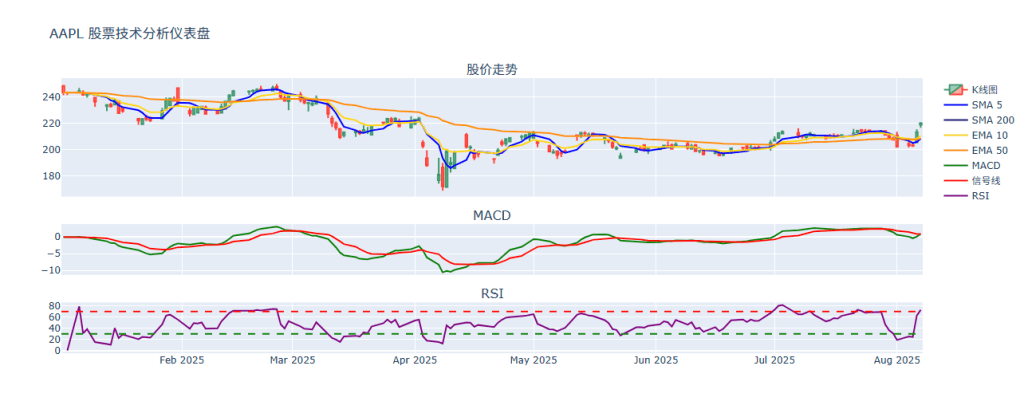The height and width of the screenshot is (413, 1024).
Task: Click the lowest April candlestick in price chart
Action: click(x=443, y=178)
